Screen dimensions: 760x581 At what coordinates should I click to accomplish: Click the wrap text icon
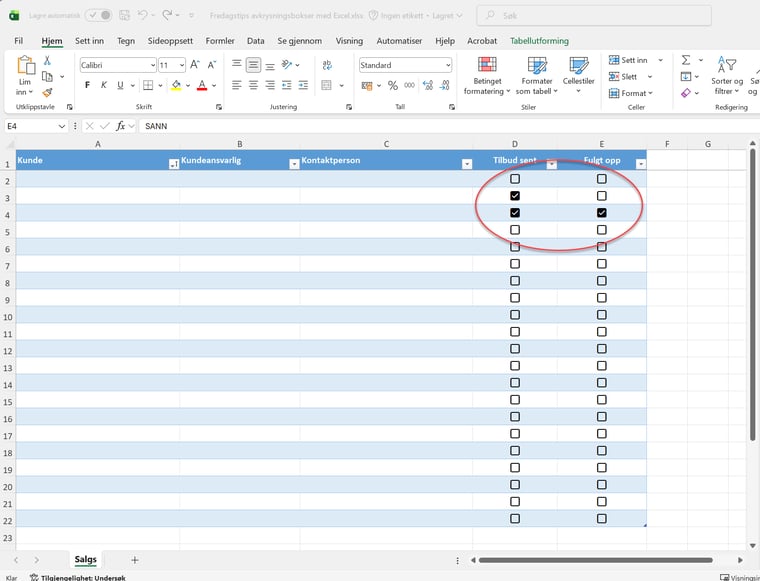(327, 64)
